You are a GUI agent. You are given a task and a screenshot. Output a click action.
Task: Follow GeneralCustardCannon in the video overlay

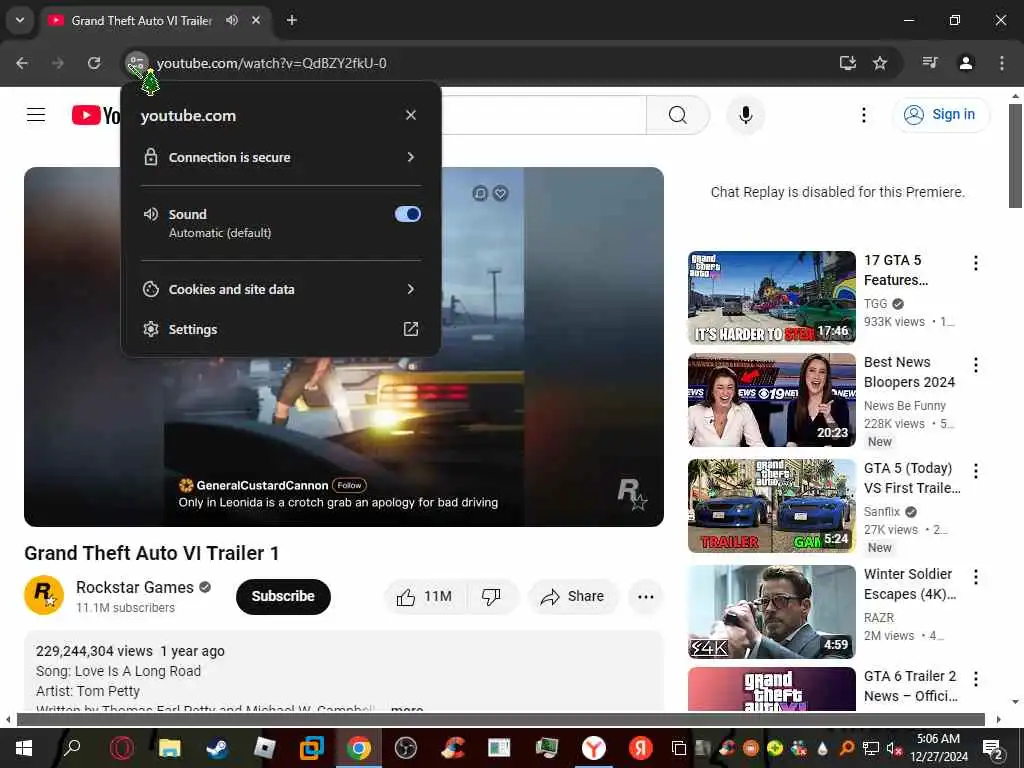(x=349, y=485)
